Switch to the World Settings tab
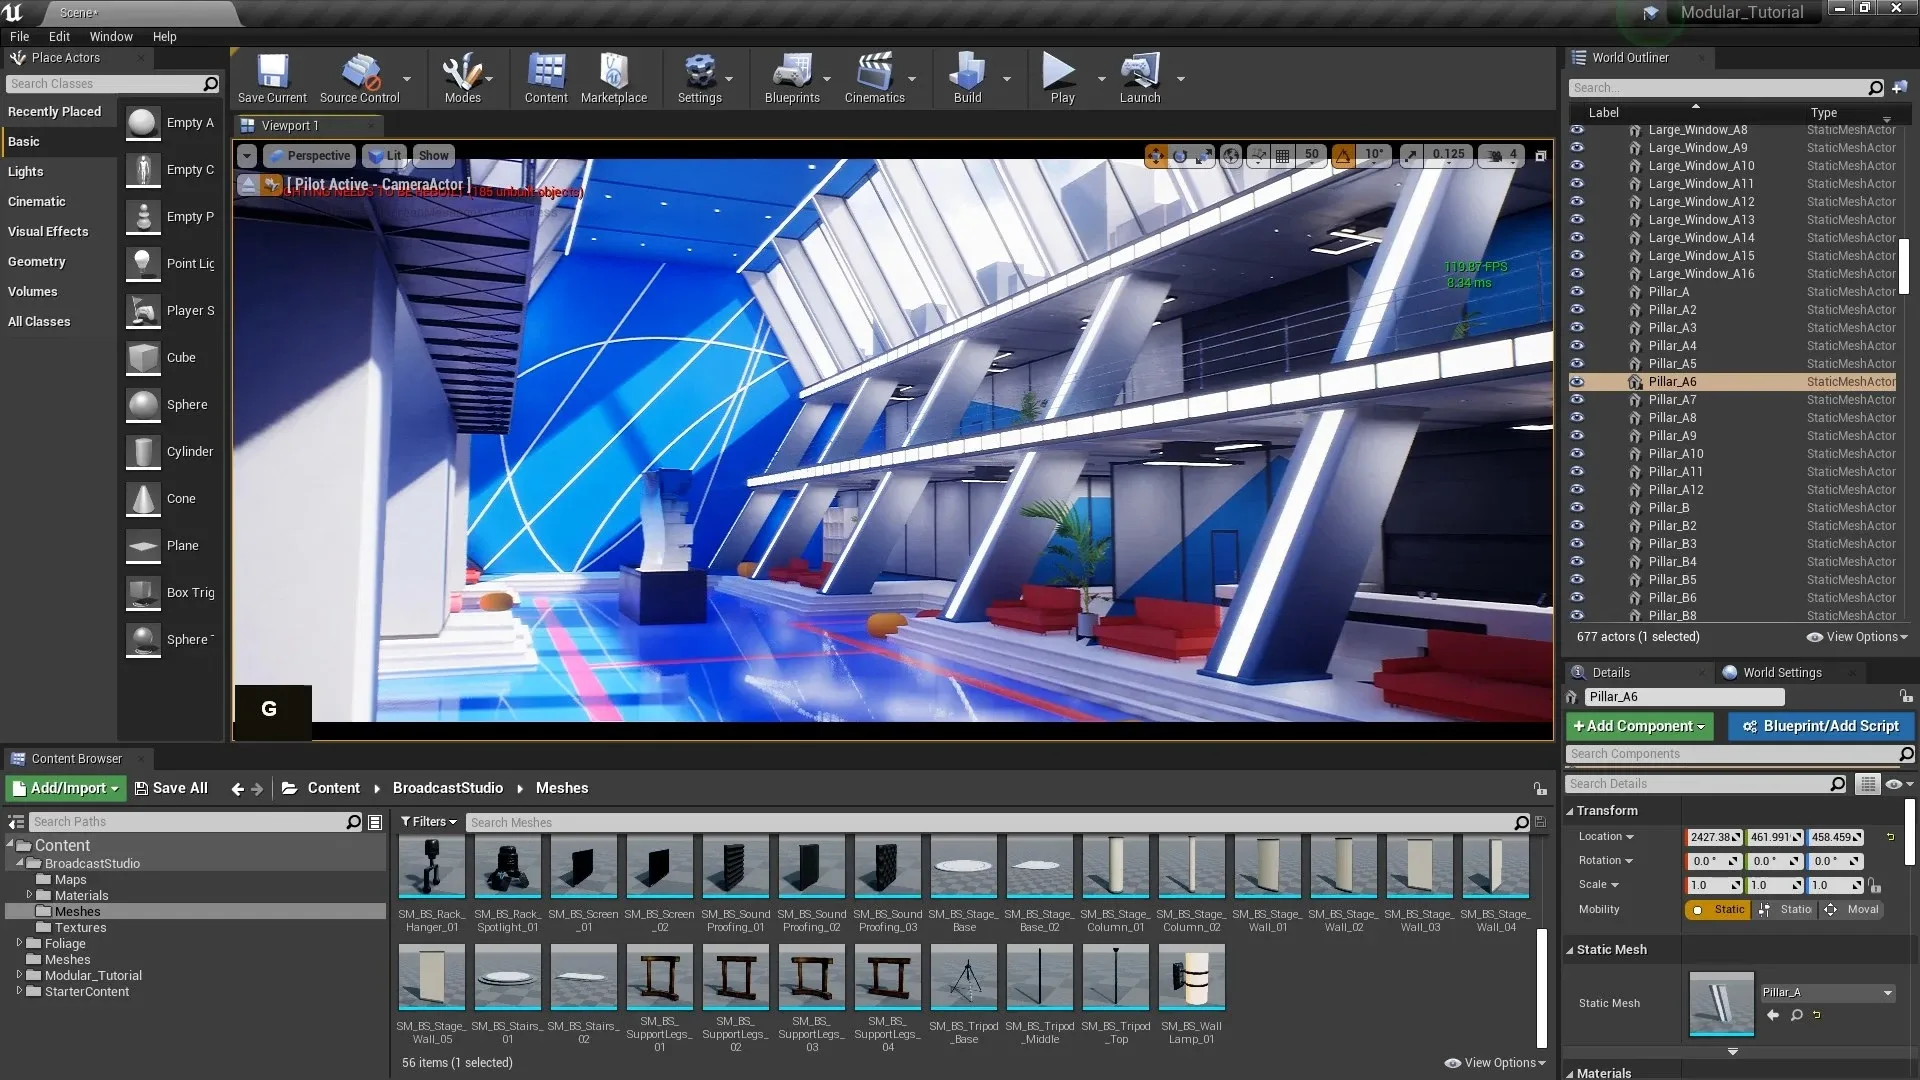This screenshot has width=1920, height=1080. point(1781,673)
